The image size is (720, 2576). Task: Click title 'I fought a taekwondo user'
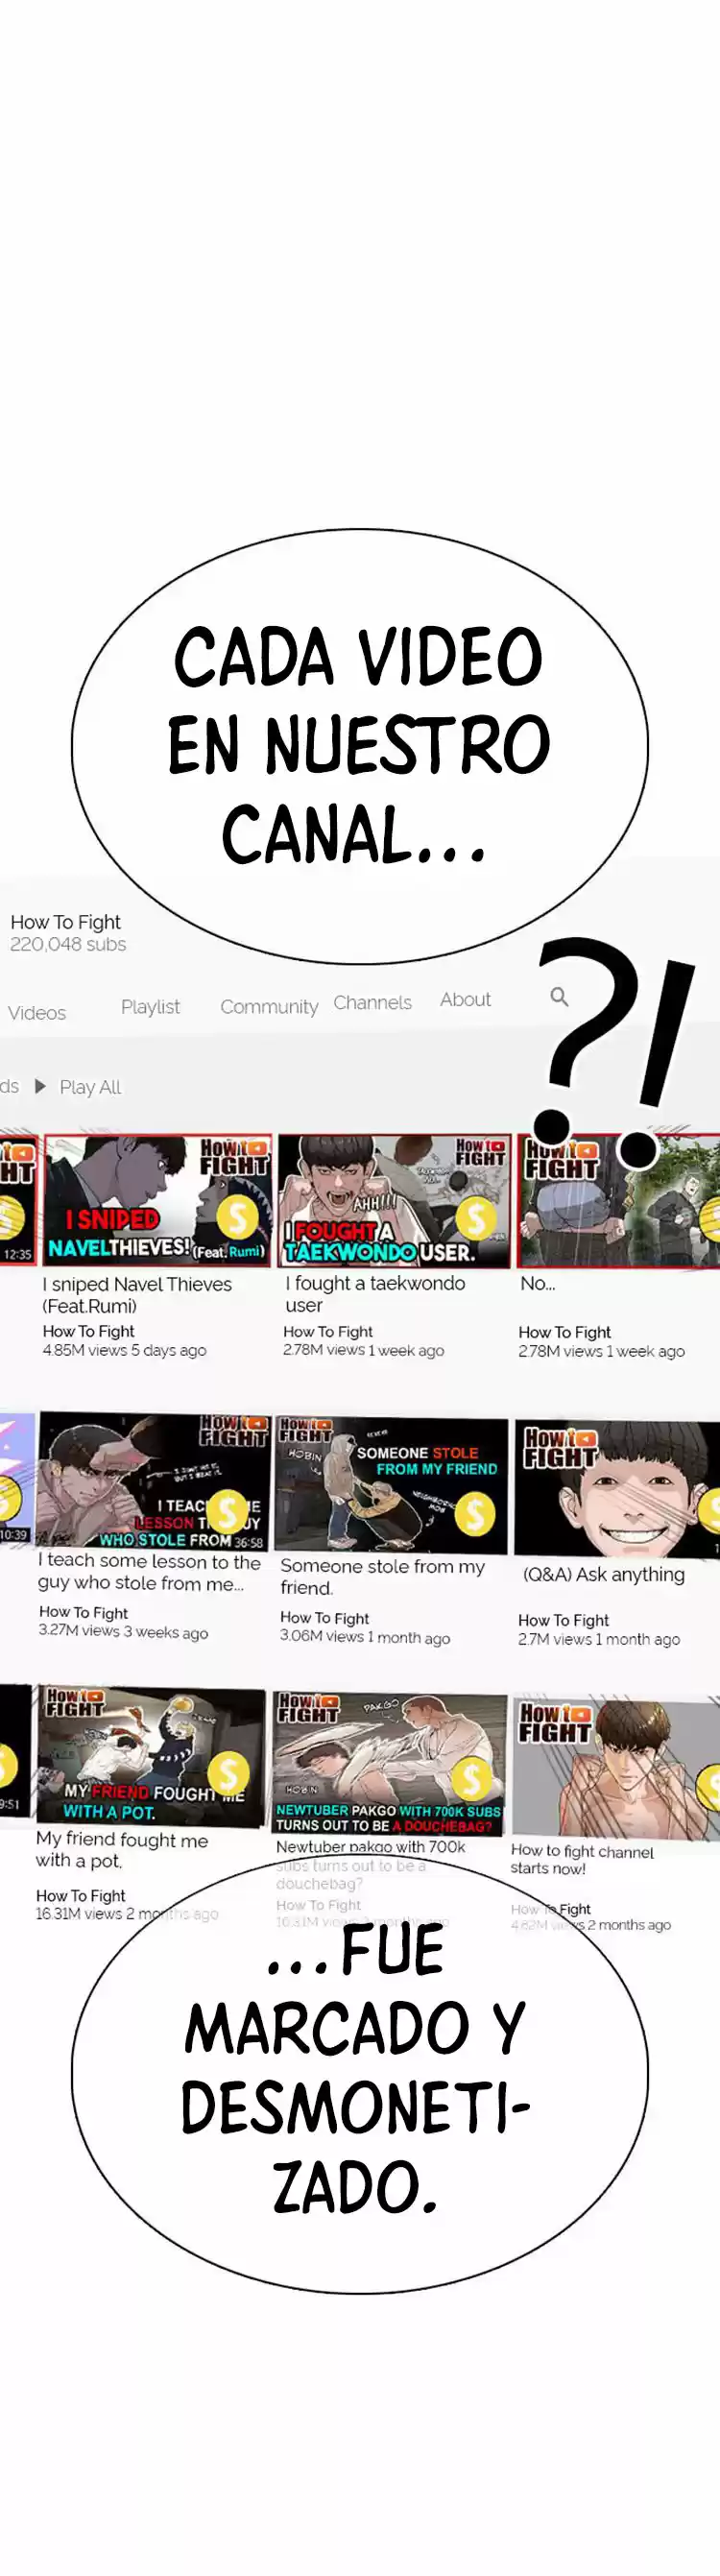pyautogui.click(x=375, y=1294)
